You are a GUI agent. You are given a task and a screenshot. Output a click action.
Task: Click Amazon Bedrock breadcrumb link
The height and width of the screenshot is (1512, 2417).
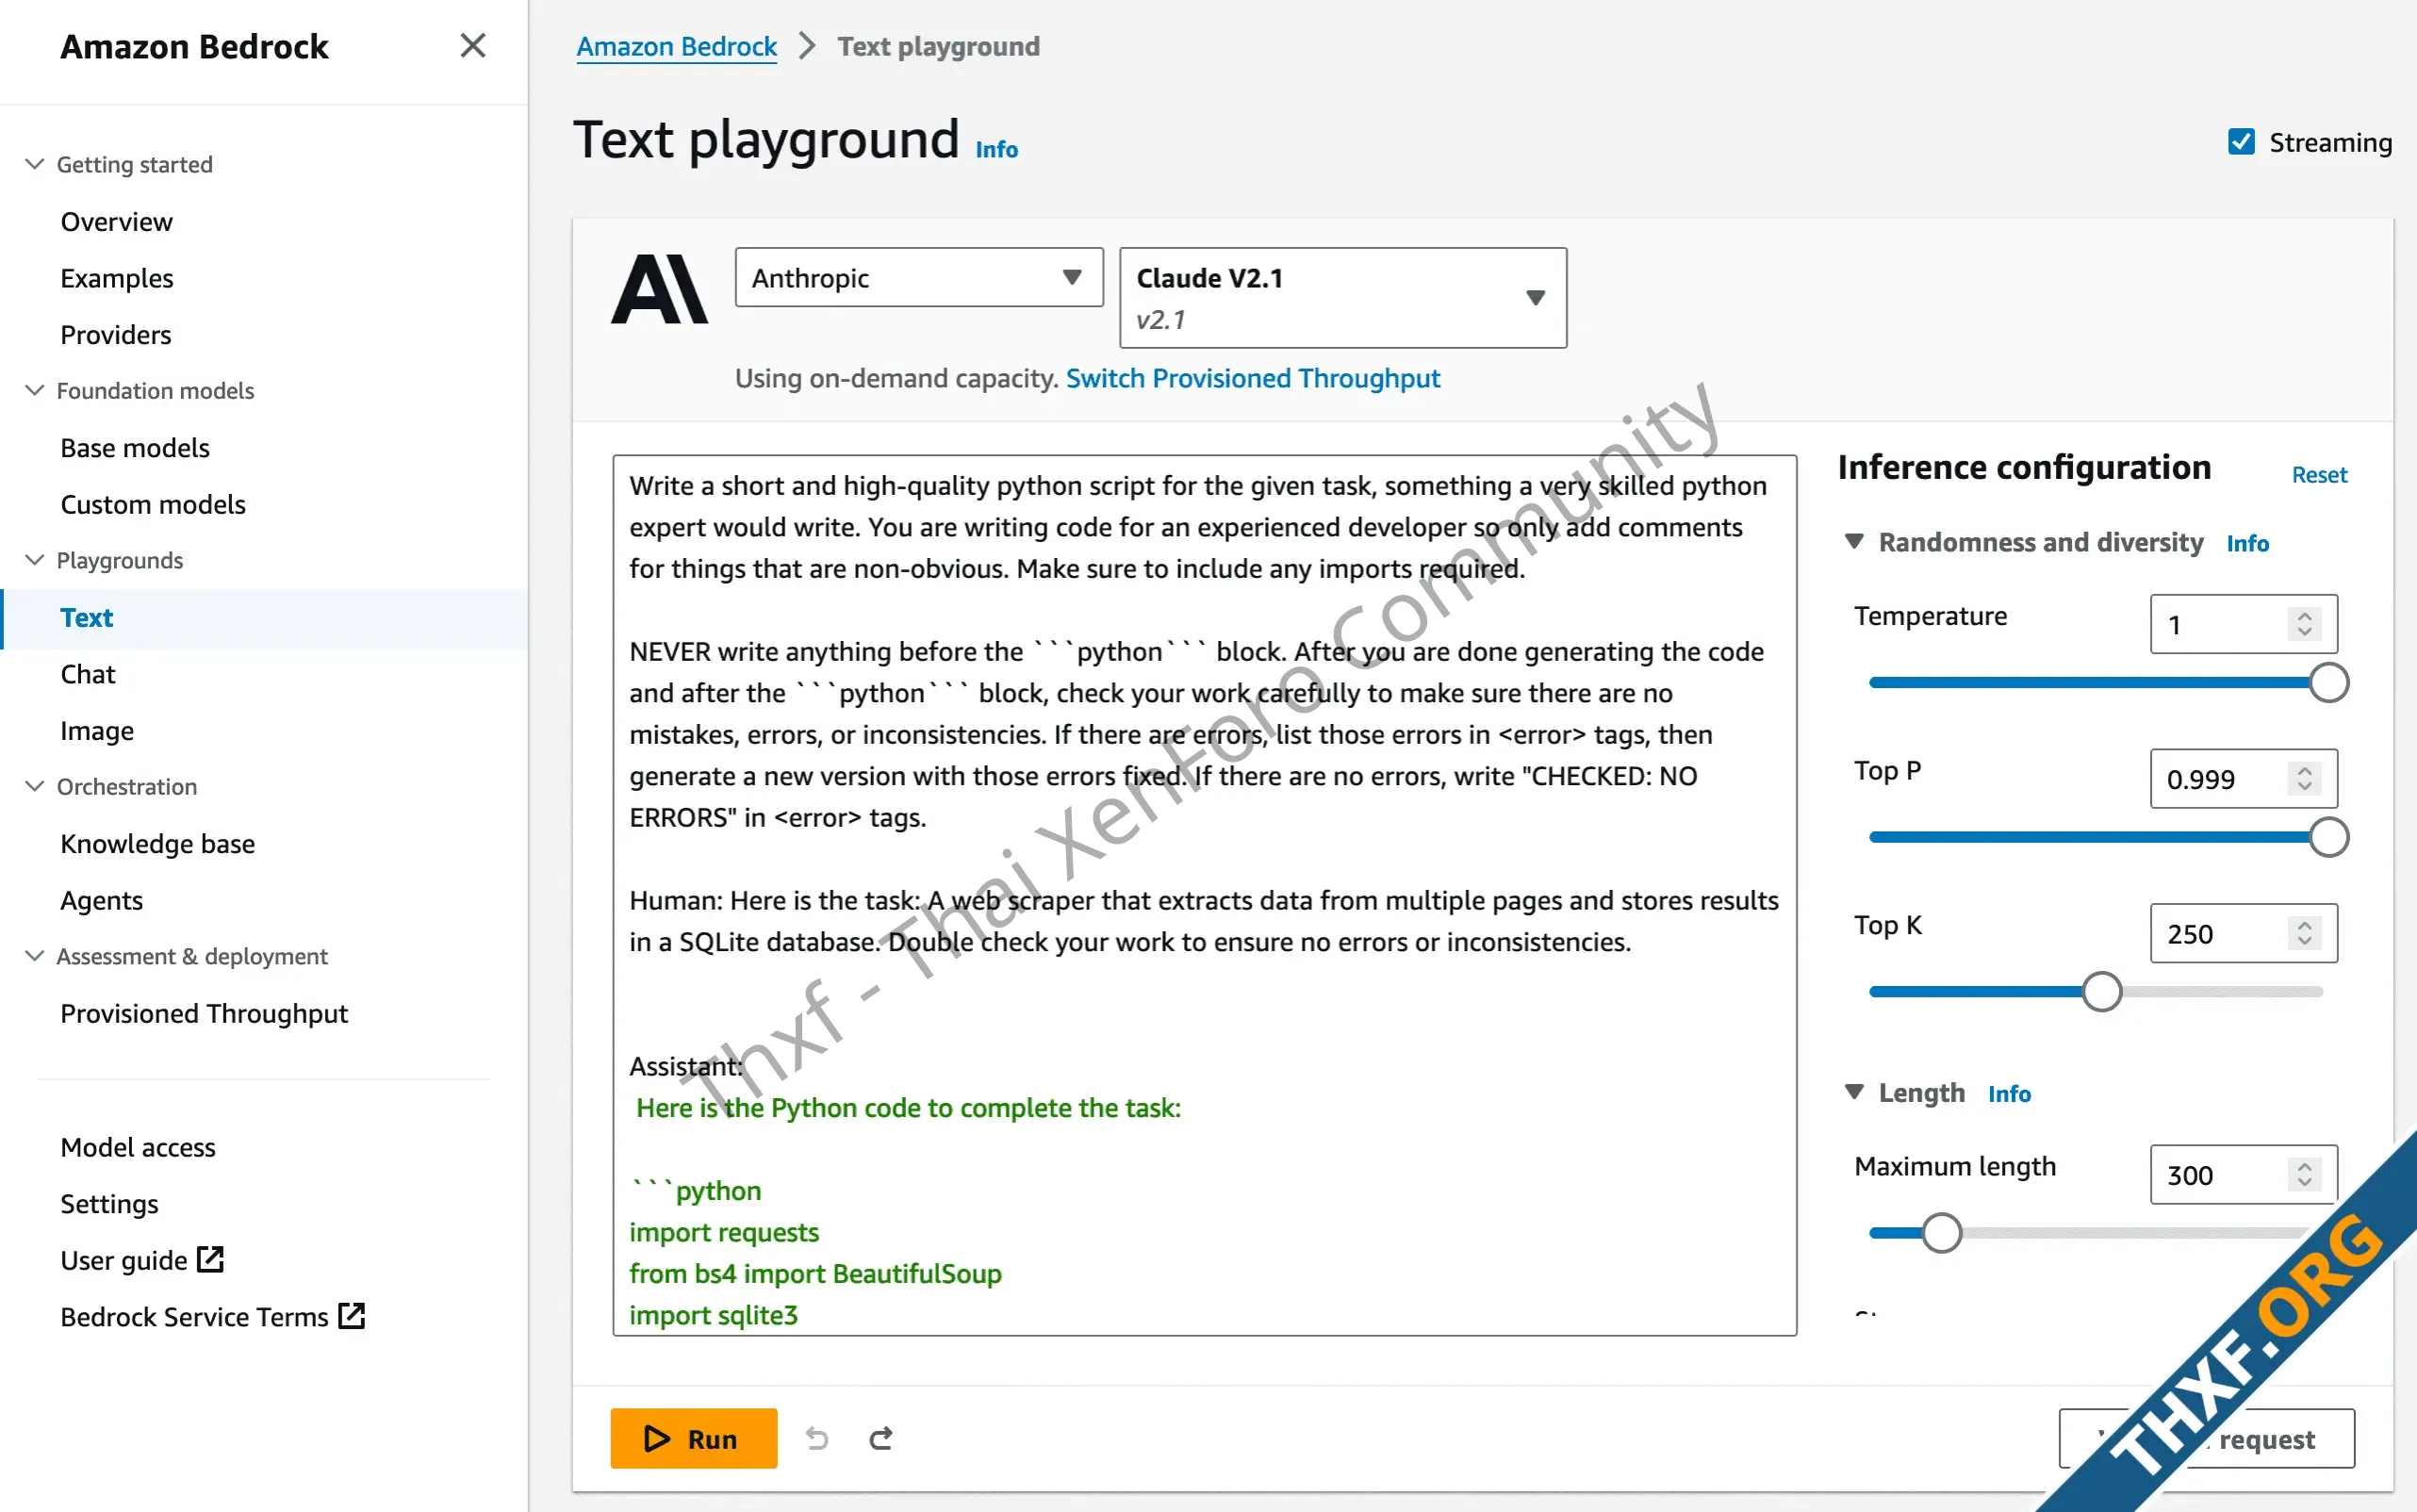click(677, 46)
